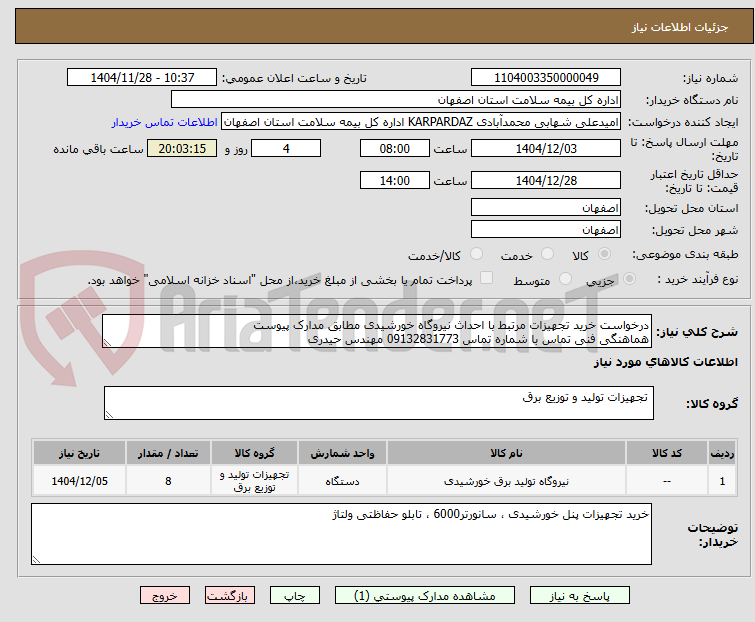Click the شرح کلی نیاز description textarea
Viewport: 755px width, 622px height.
(x=377, y=331)
